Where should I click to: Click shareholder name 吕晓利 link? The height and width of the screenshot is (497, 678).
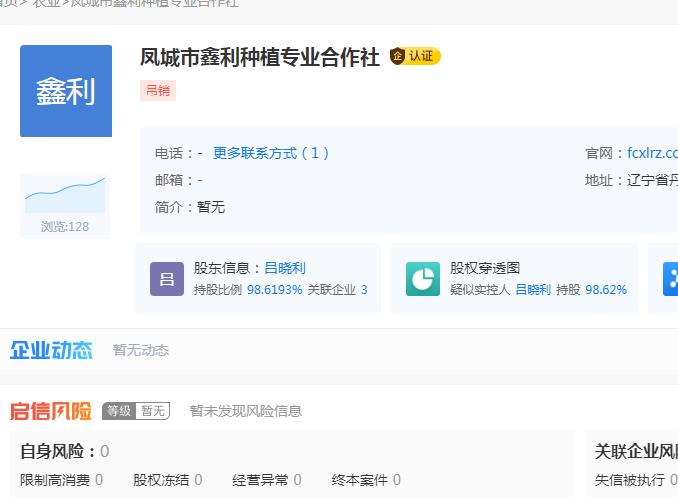(x=285, y=268)
